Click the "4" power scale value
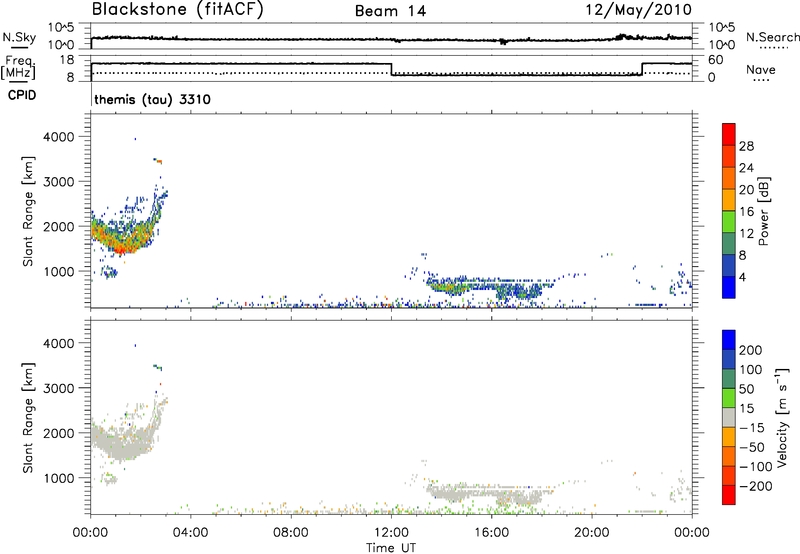 tap(742, 277)
